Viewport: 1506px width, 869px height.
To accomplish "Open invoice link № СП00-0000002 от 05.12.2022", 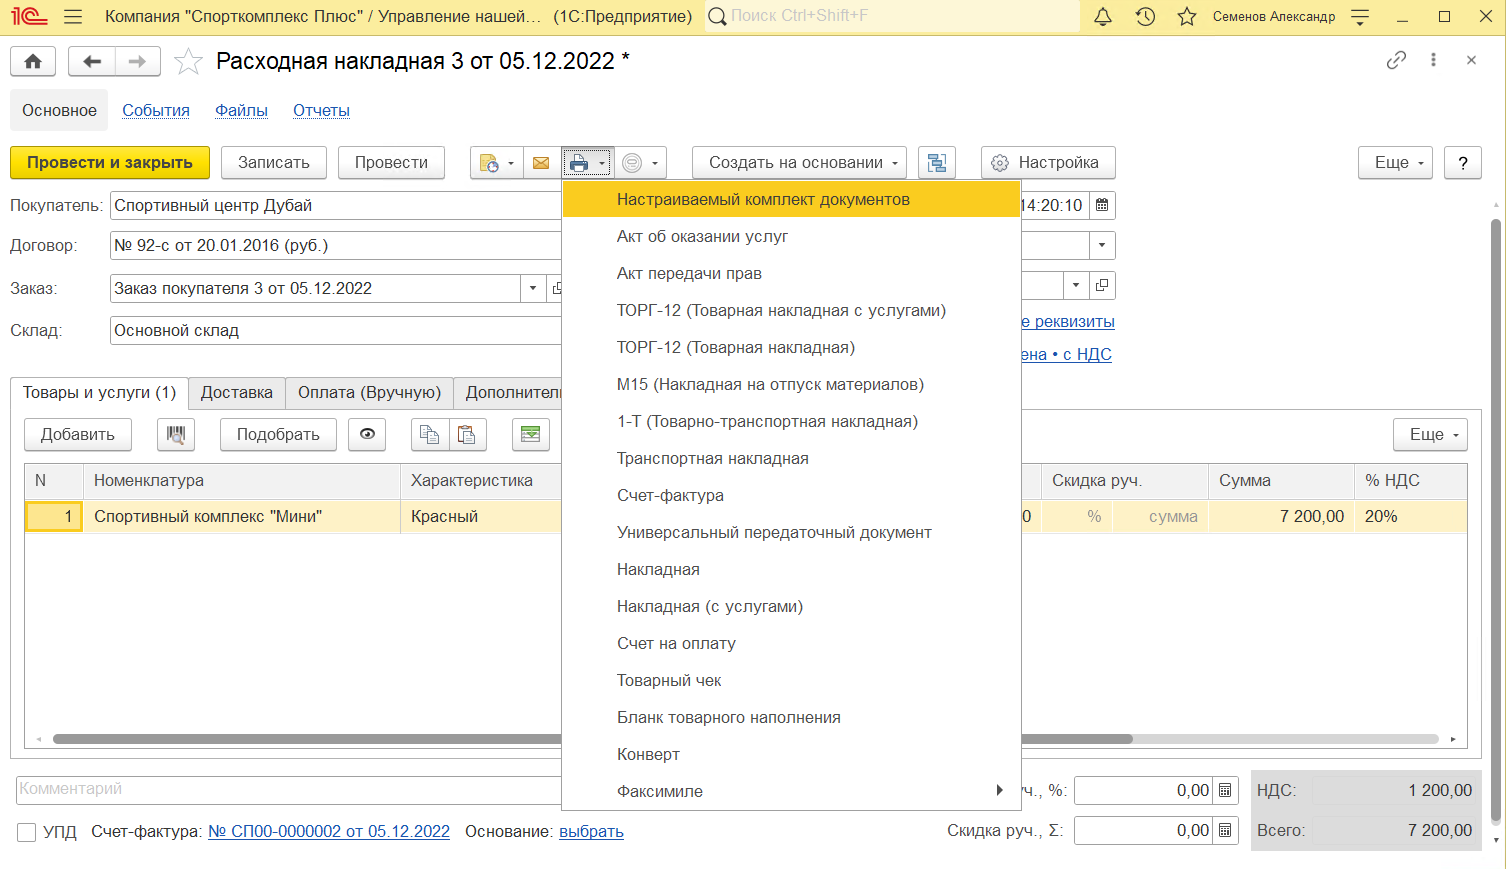I will pos(329,832).
